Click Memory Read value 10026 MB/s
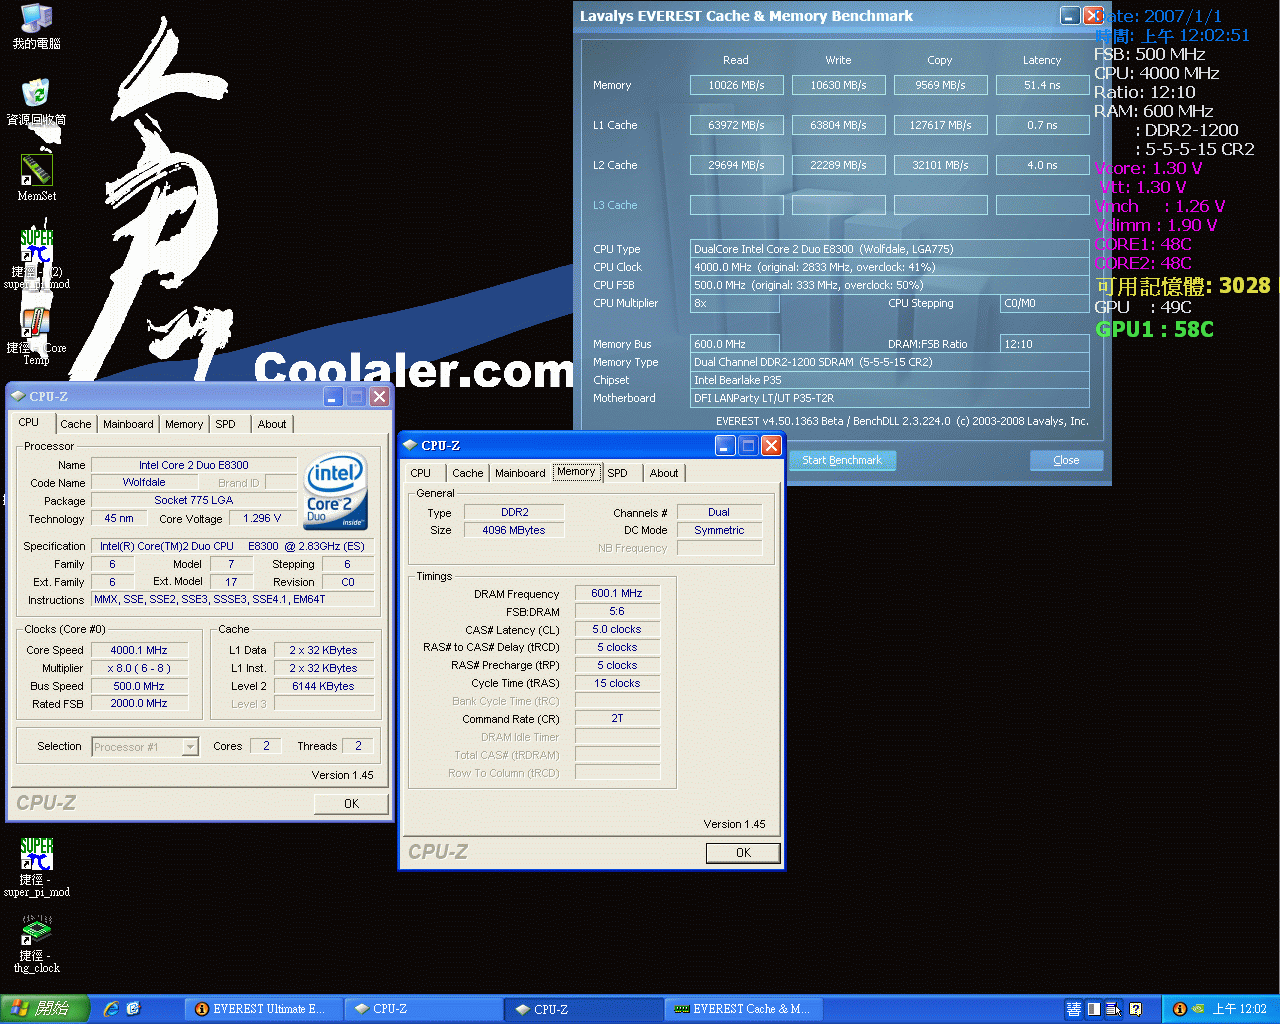This screenshot has height=1024, width=1280. coord(736,85)
